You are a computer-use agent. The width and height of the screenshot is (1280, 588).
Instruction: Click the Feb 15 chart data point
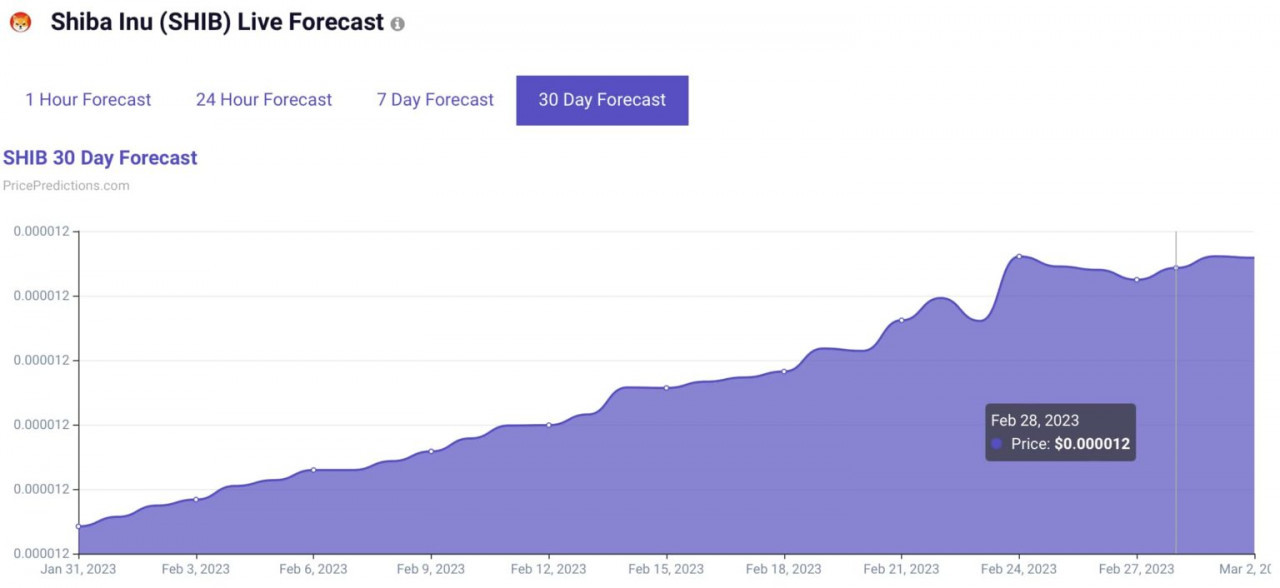[x=666, y=387]
